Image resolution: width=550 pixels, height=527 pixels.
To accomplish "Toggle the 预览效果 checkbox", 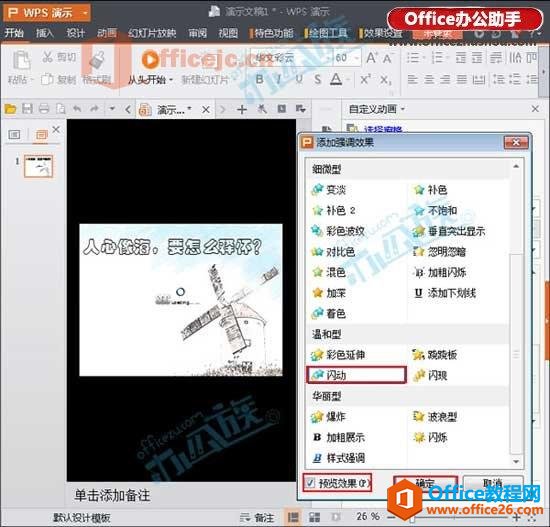I will (310, 483).
